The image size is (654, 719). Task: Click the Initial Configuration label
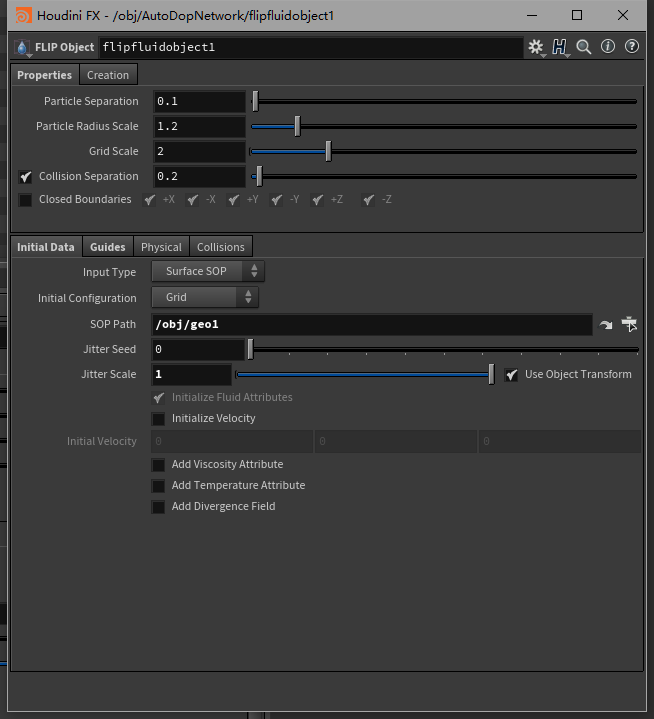point(87,298)
